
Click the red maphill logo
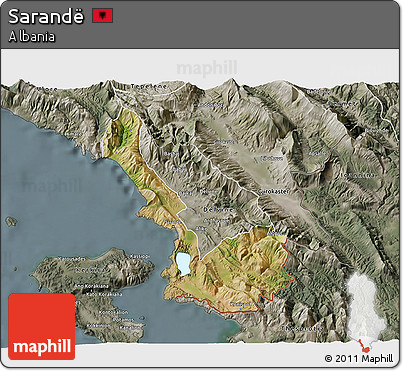[42, 327]
